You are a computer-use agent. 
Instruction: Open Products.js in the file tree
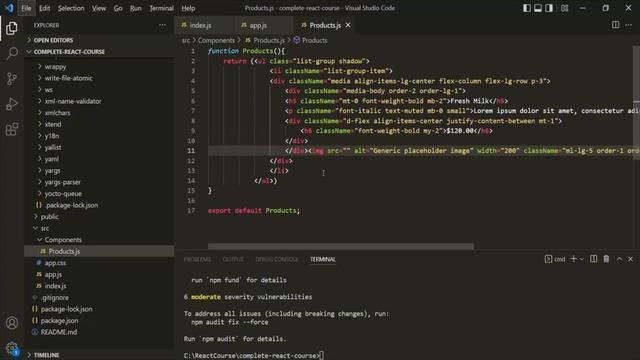click(x=99, y=251)
